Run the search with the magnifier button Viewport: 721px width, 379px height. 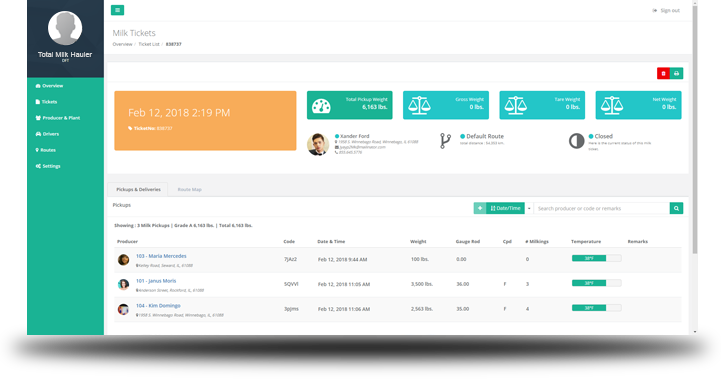point(676,208)
